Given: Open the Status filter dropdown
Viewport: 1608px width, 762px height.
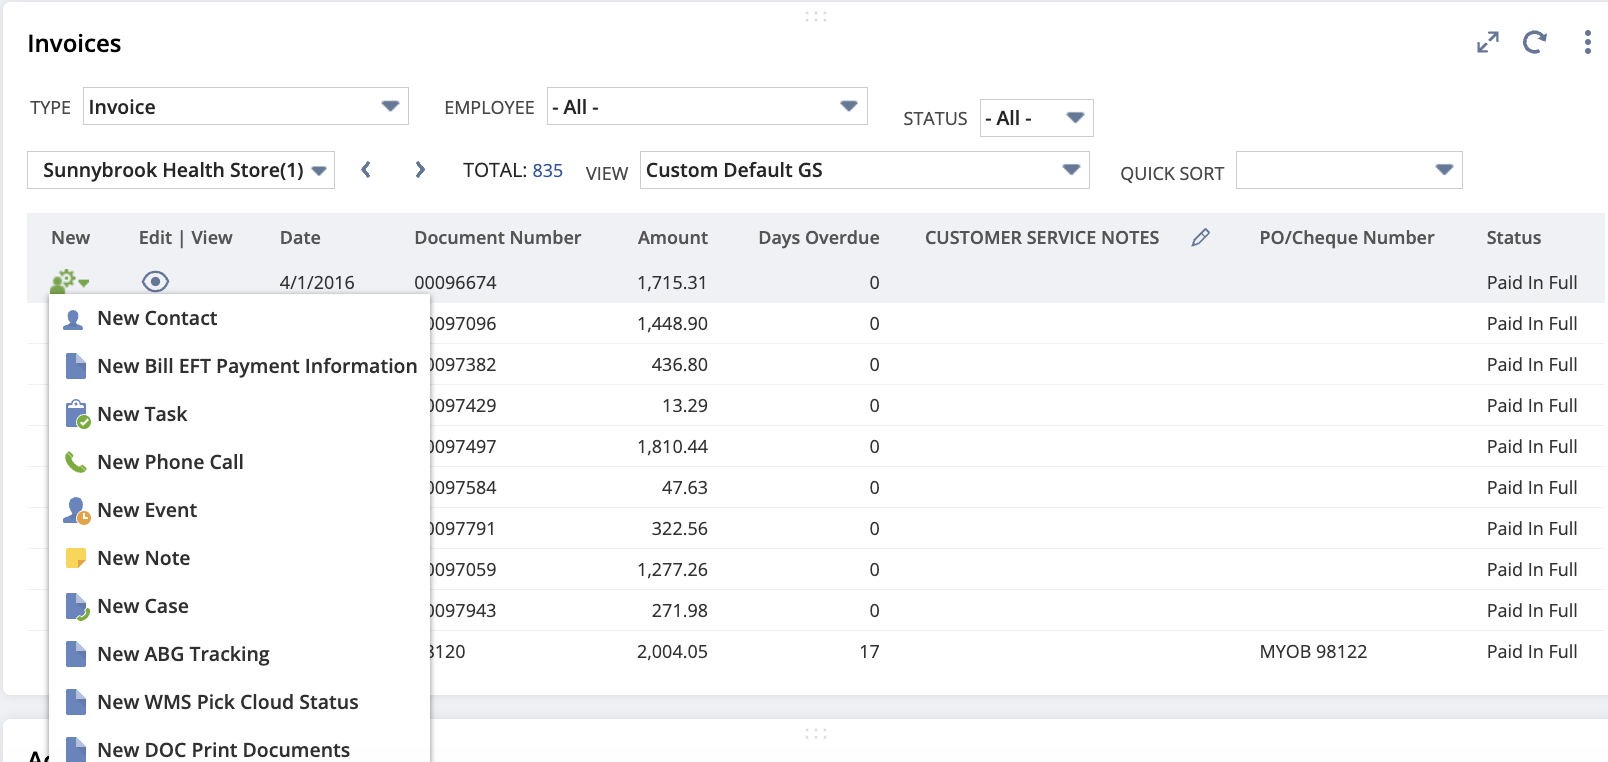Looking at the screenshot, I should tap(1035, 118).
